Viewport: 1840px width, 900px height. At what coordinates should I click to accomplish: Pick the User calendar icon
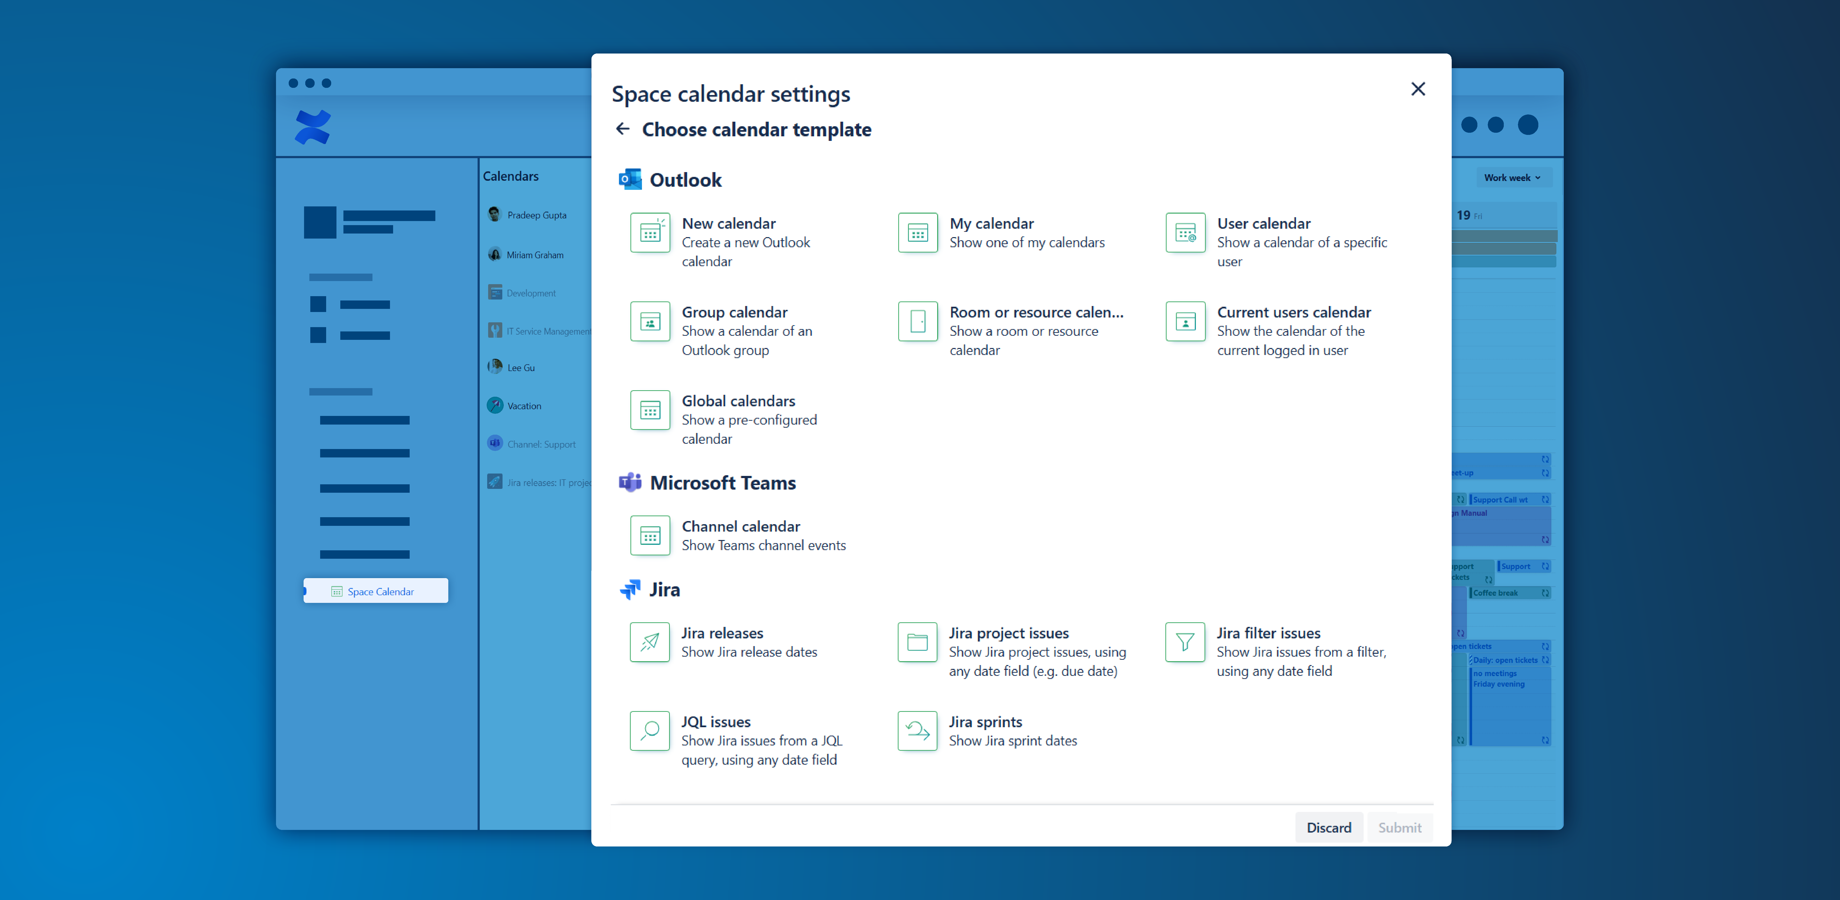click(1185, 233)
